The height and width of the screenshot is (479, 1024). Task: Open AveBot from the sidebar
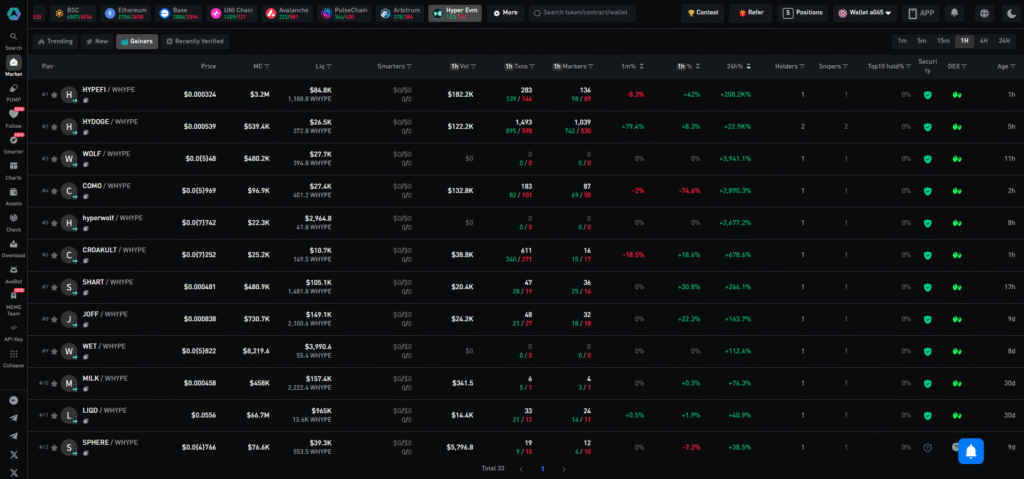14,273
